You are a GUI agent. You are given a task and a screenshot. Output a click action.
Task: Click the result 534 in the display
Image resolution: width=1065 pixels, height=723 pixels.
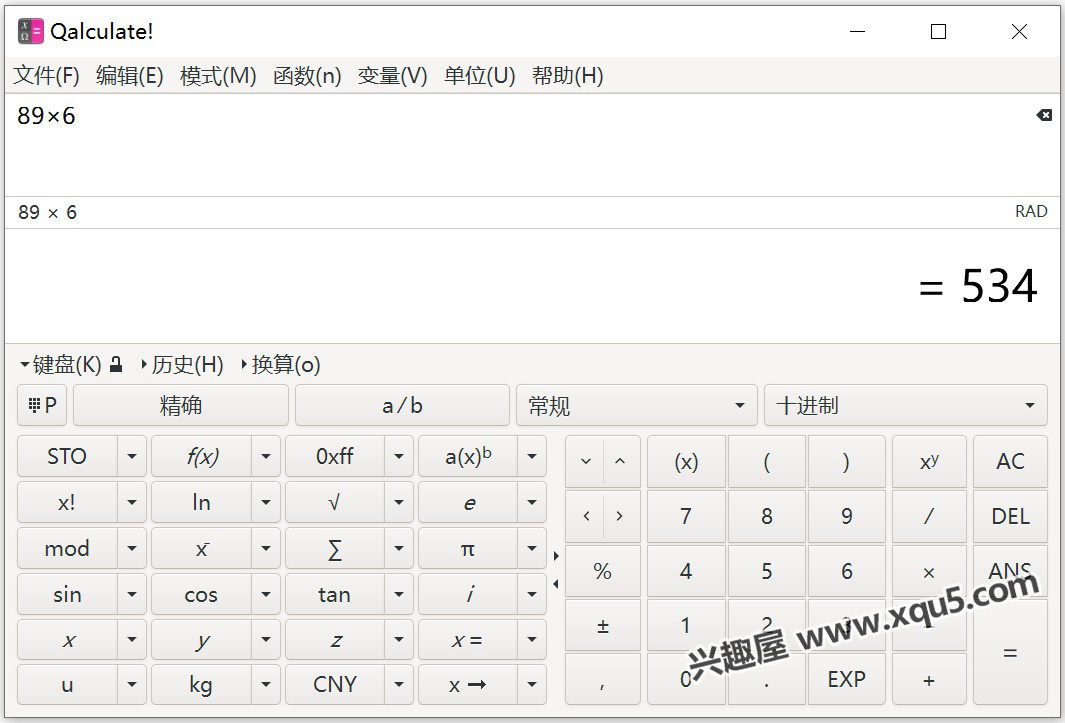[x=999, y=286]
